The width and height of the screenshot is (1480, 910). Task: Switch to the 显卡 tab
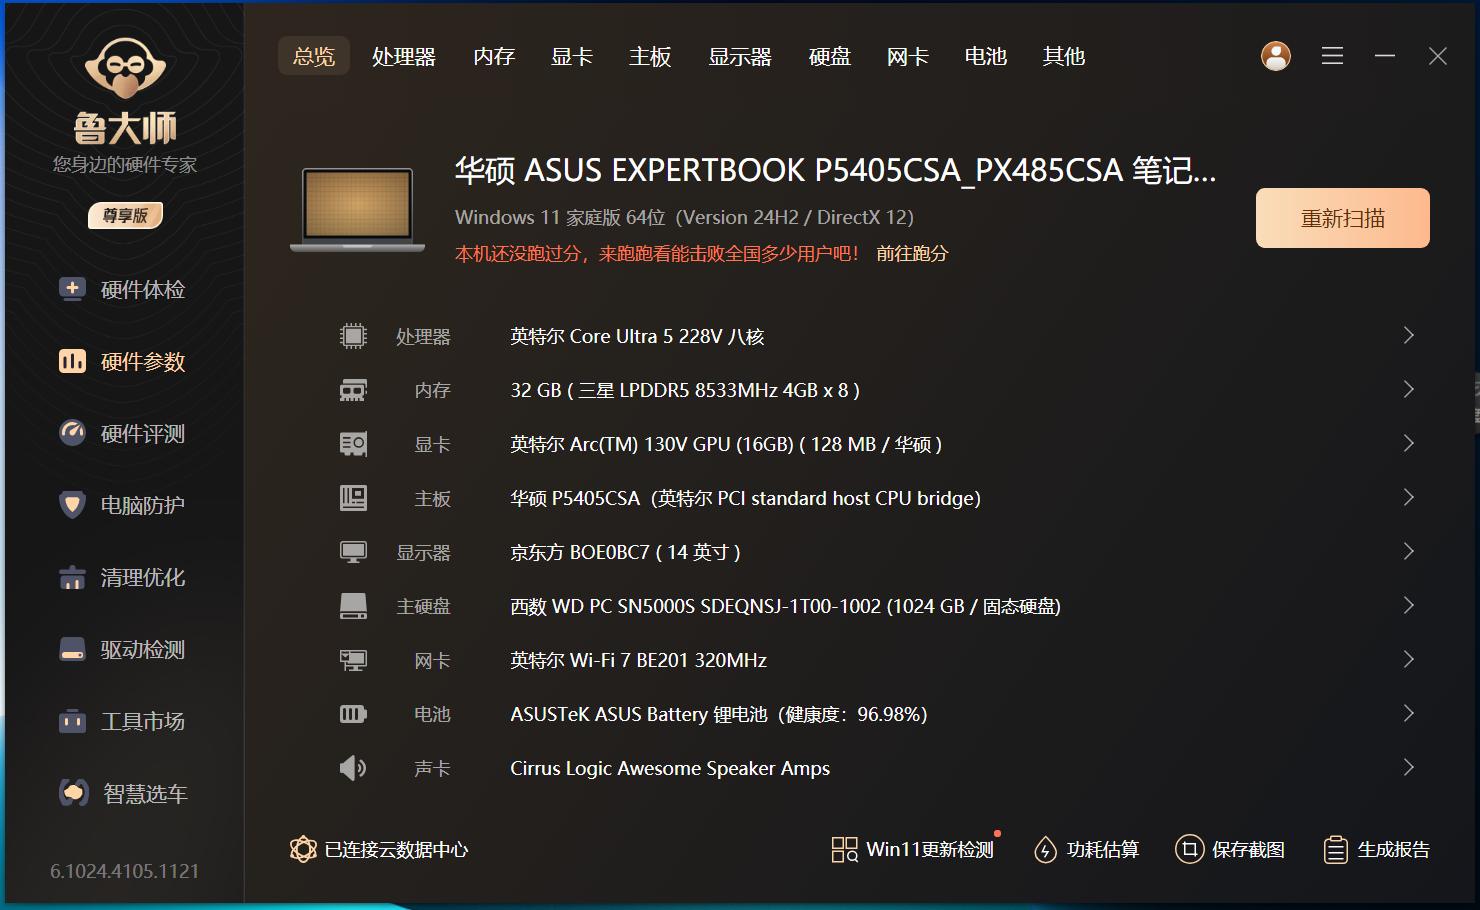pos(572,57)
